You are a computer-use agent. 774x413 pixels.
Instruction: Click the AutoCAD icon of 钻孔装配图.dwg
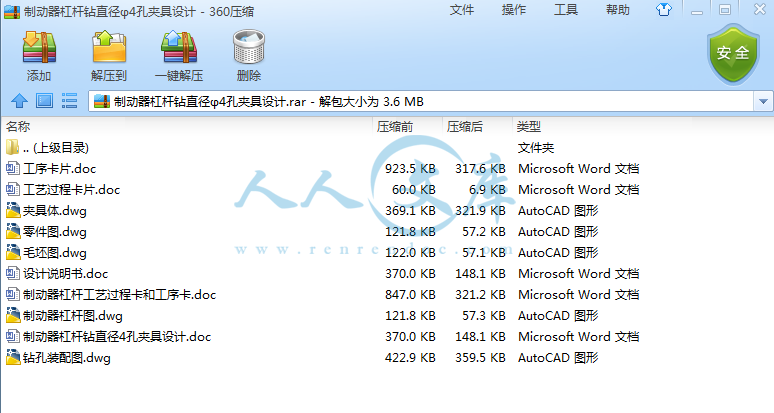click(12, 357)
